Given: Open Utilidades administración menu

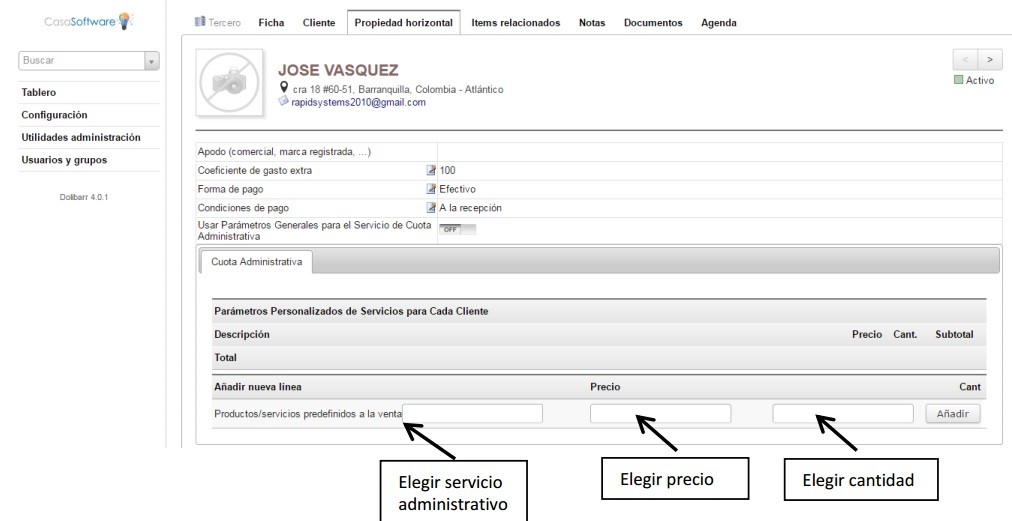Looking at the screenshot, I should pos(81,138).
